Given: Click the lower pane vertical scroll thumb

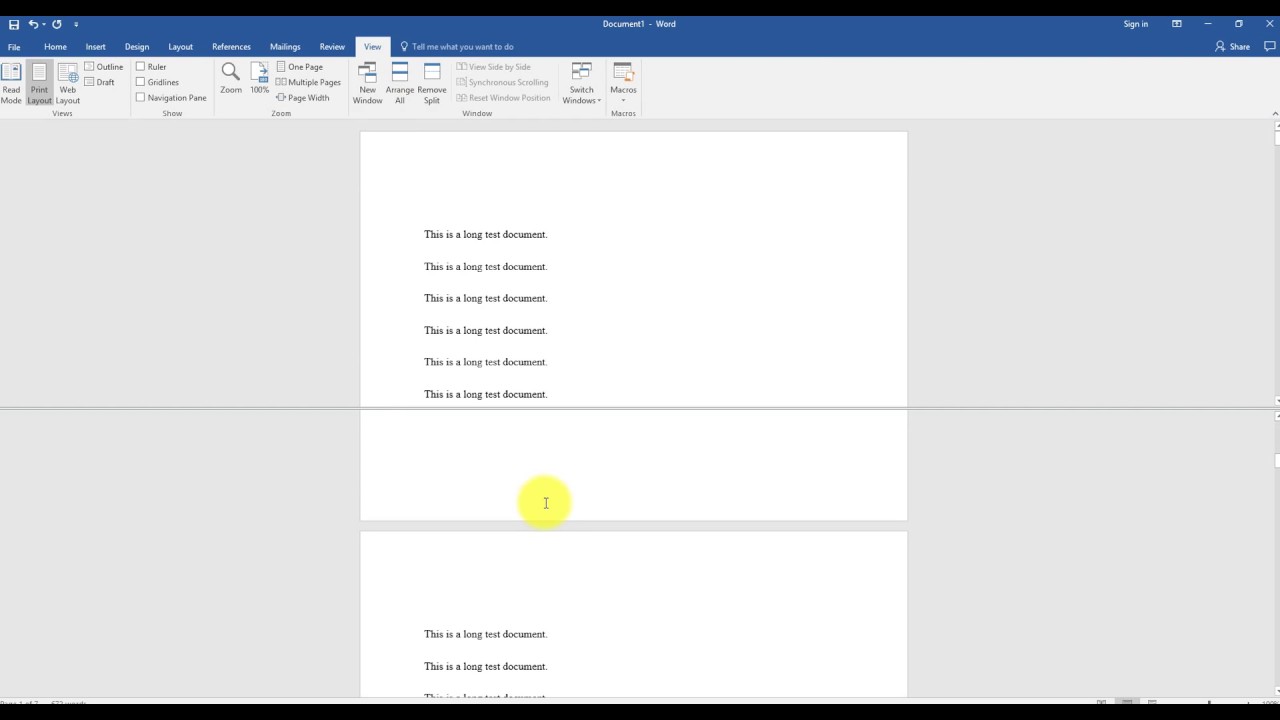Looking at the screenshot, I should click(1276, 461).
